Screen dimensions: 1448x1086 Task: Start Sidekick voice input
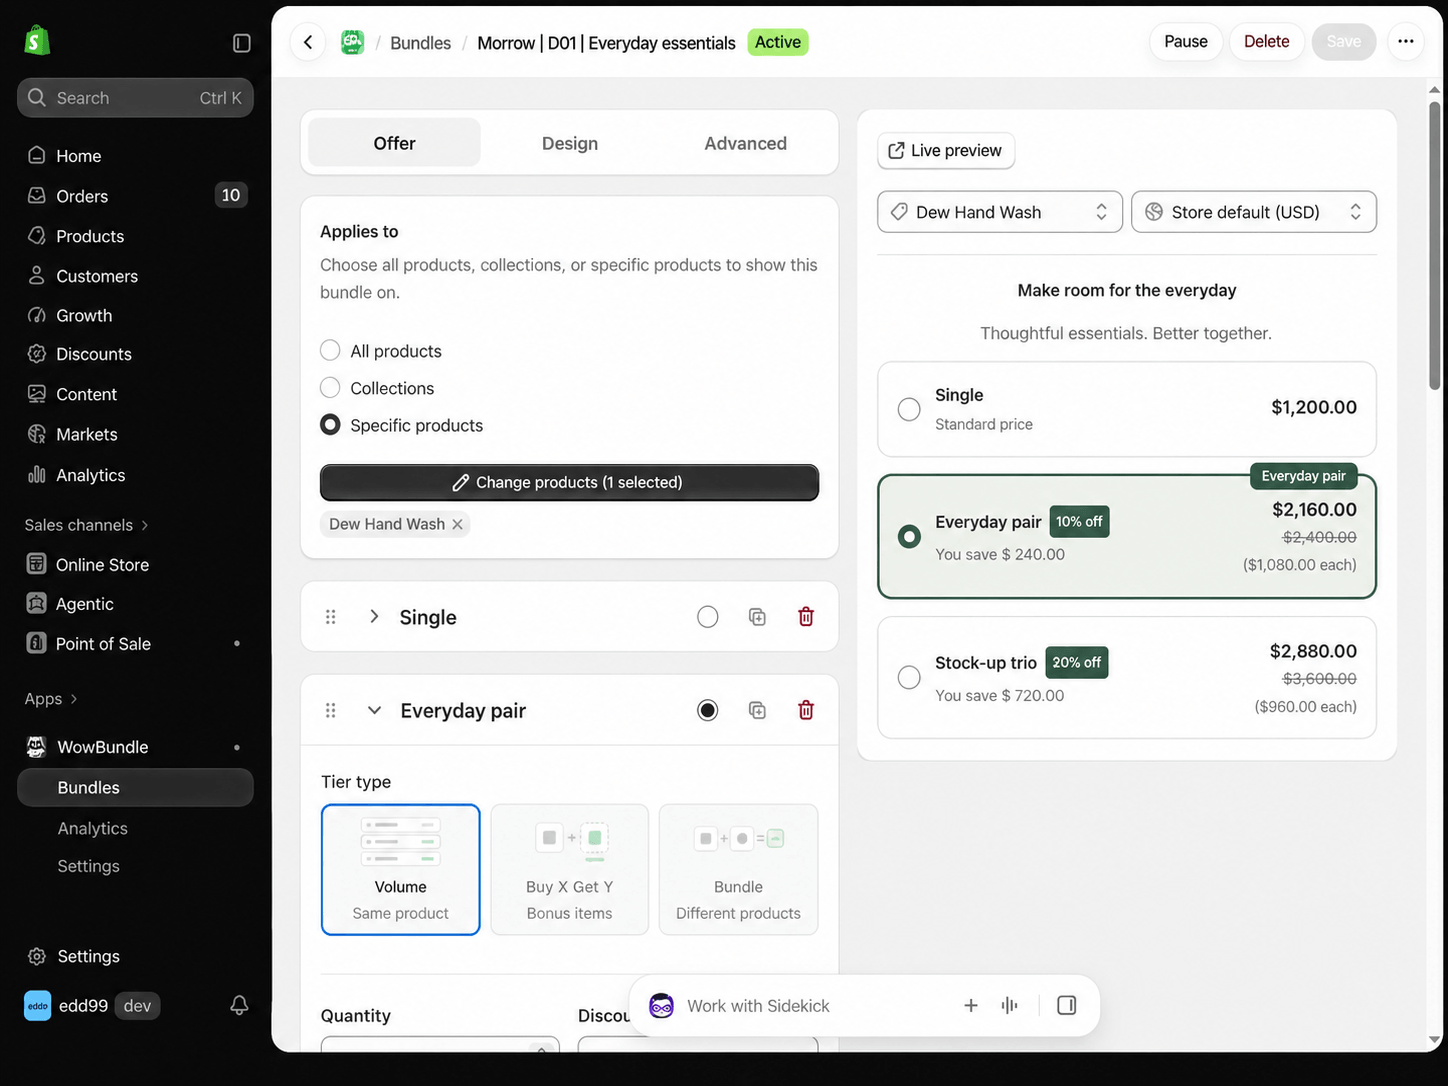coord(1010,1005)
